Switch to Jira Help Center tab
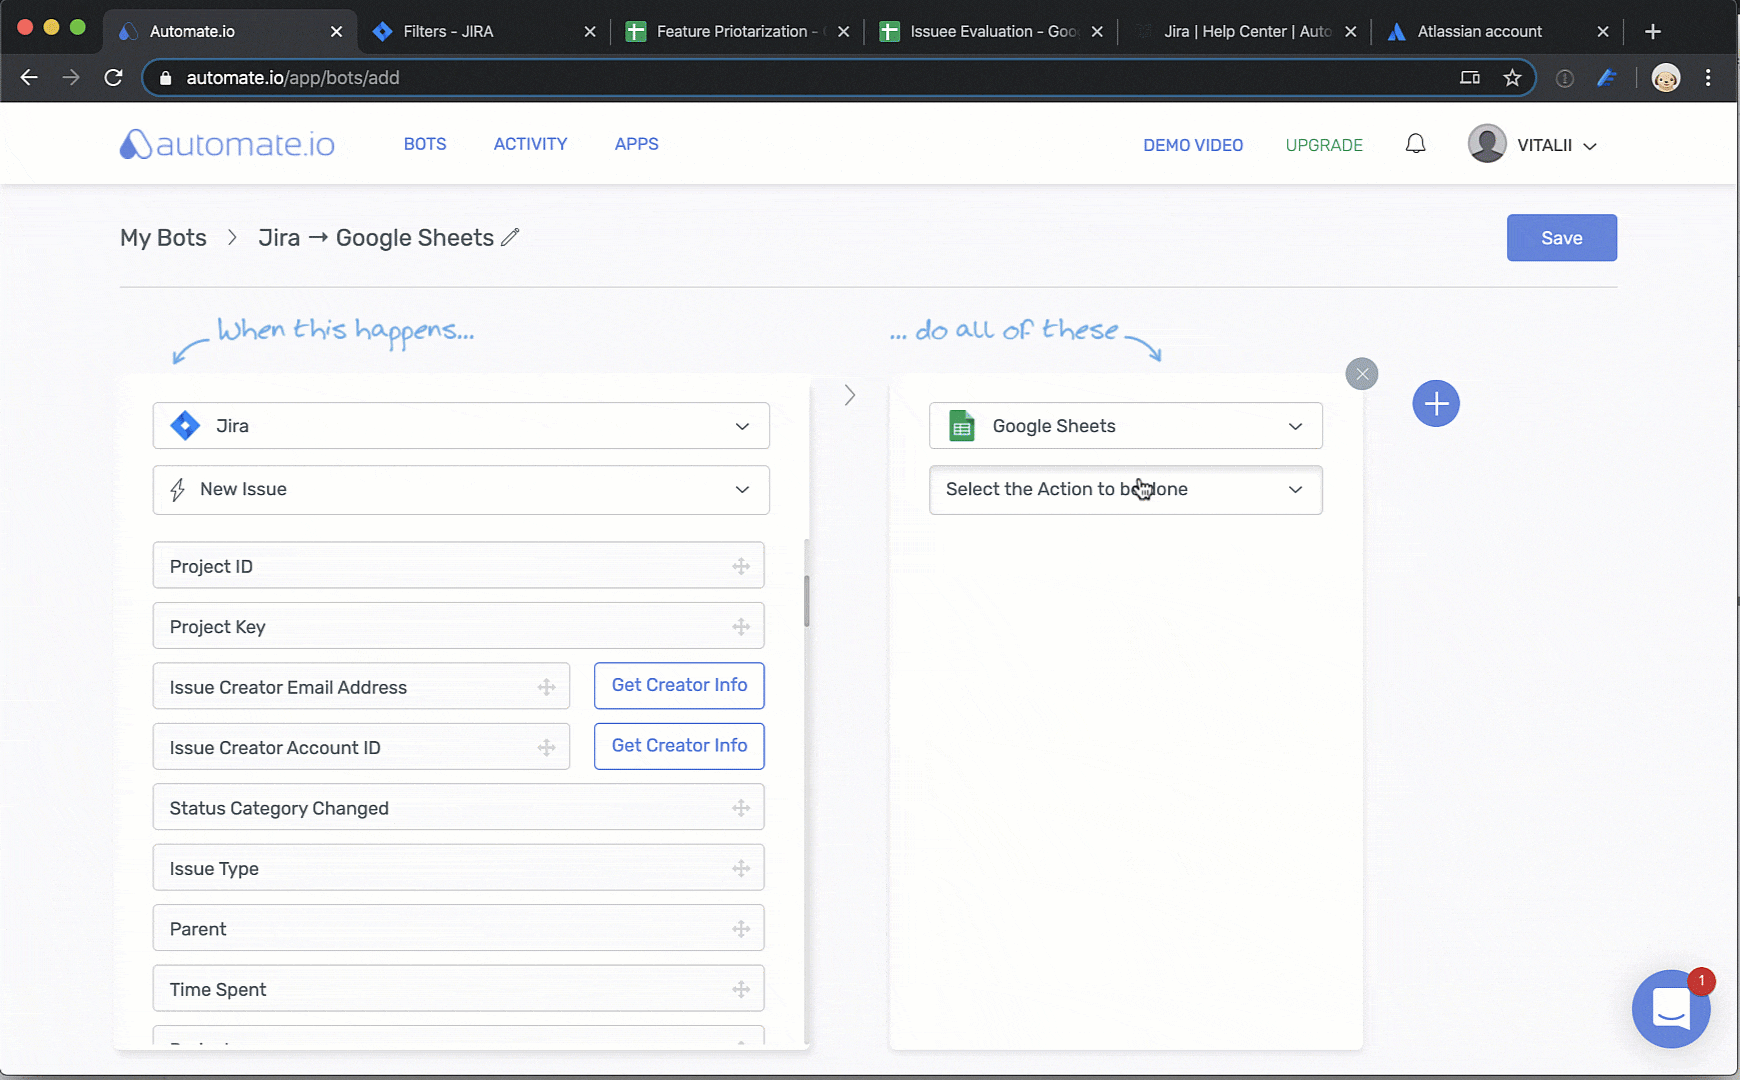The width and height of the screenshot is (1740, 1080). (1244, 31)
